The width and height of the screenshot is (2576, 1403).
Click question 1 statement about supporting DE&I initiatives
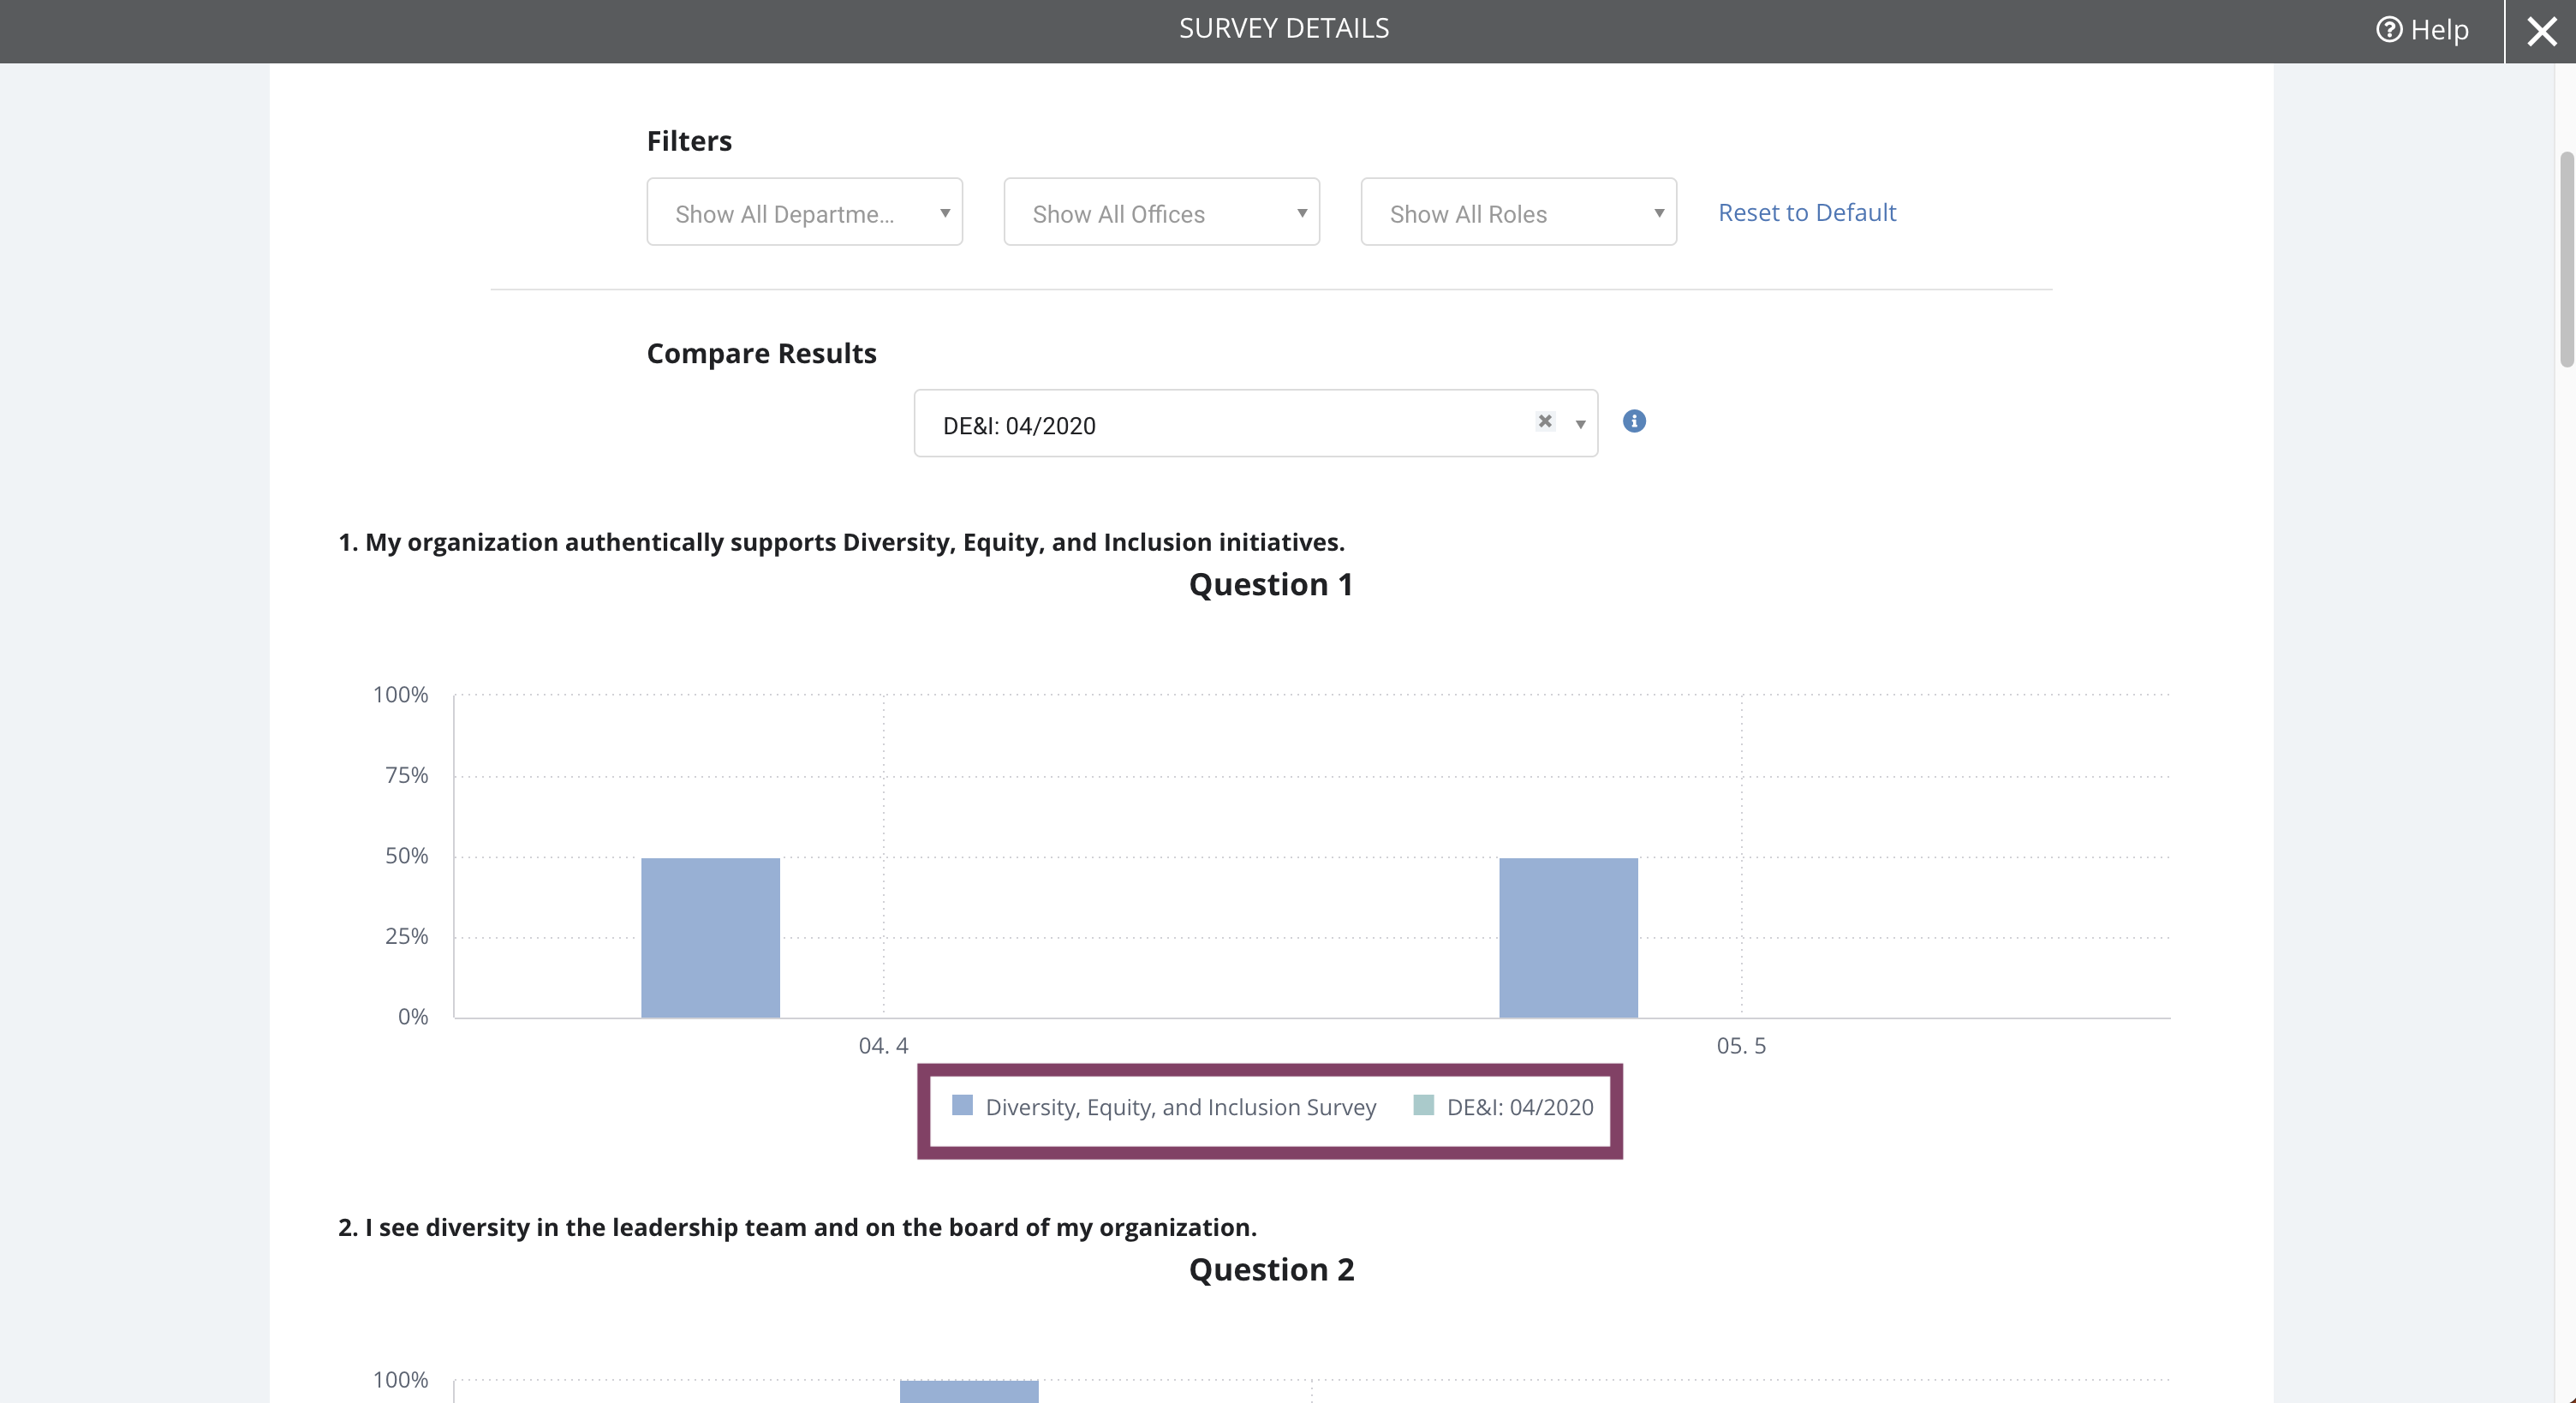(841, 542)
